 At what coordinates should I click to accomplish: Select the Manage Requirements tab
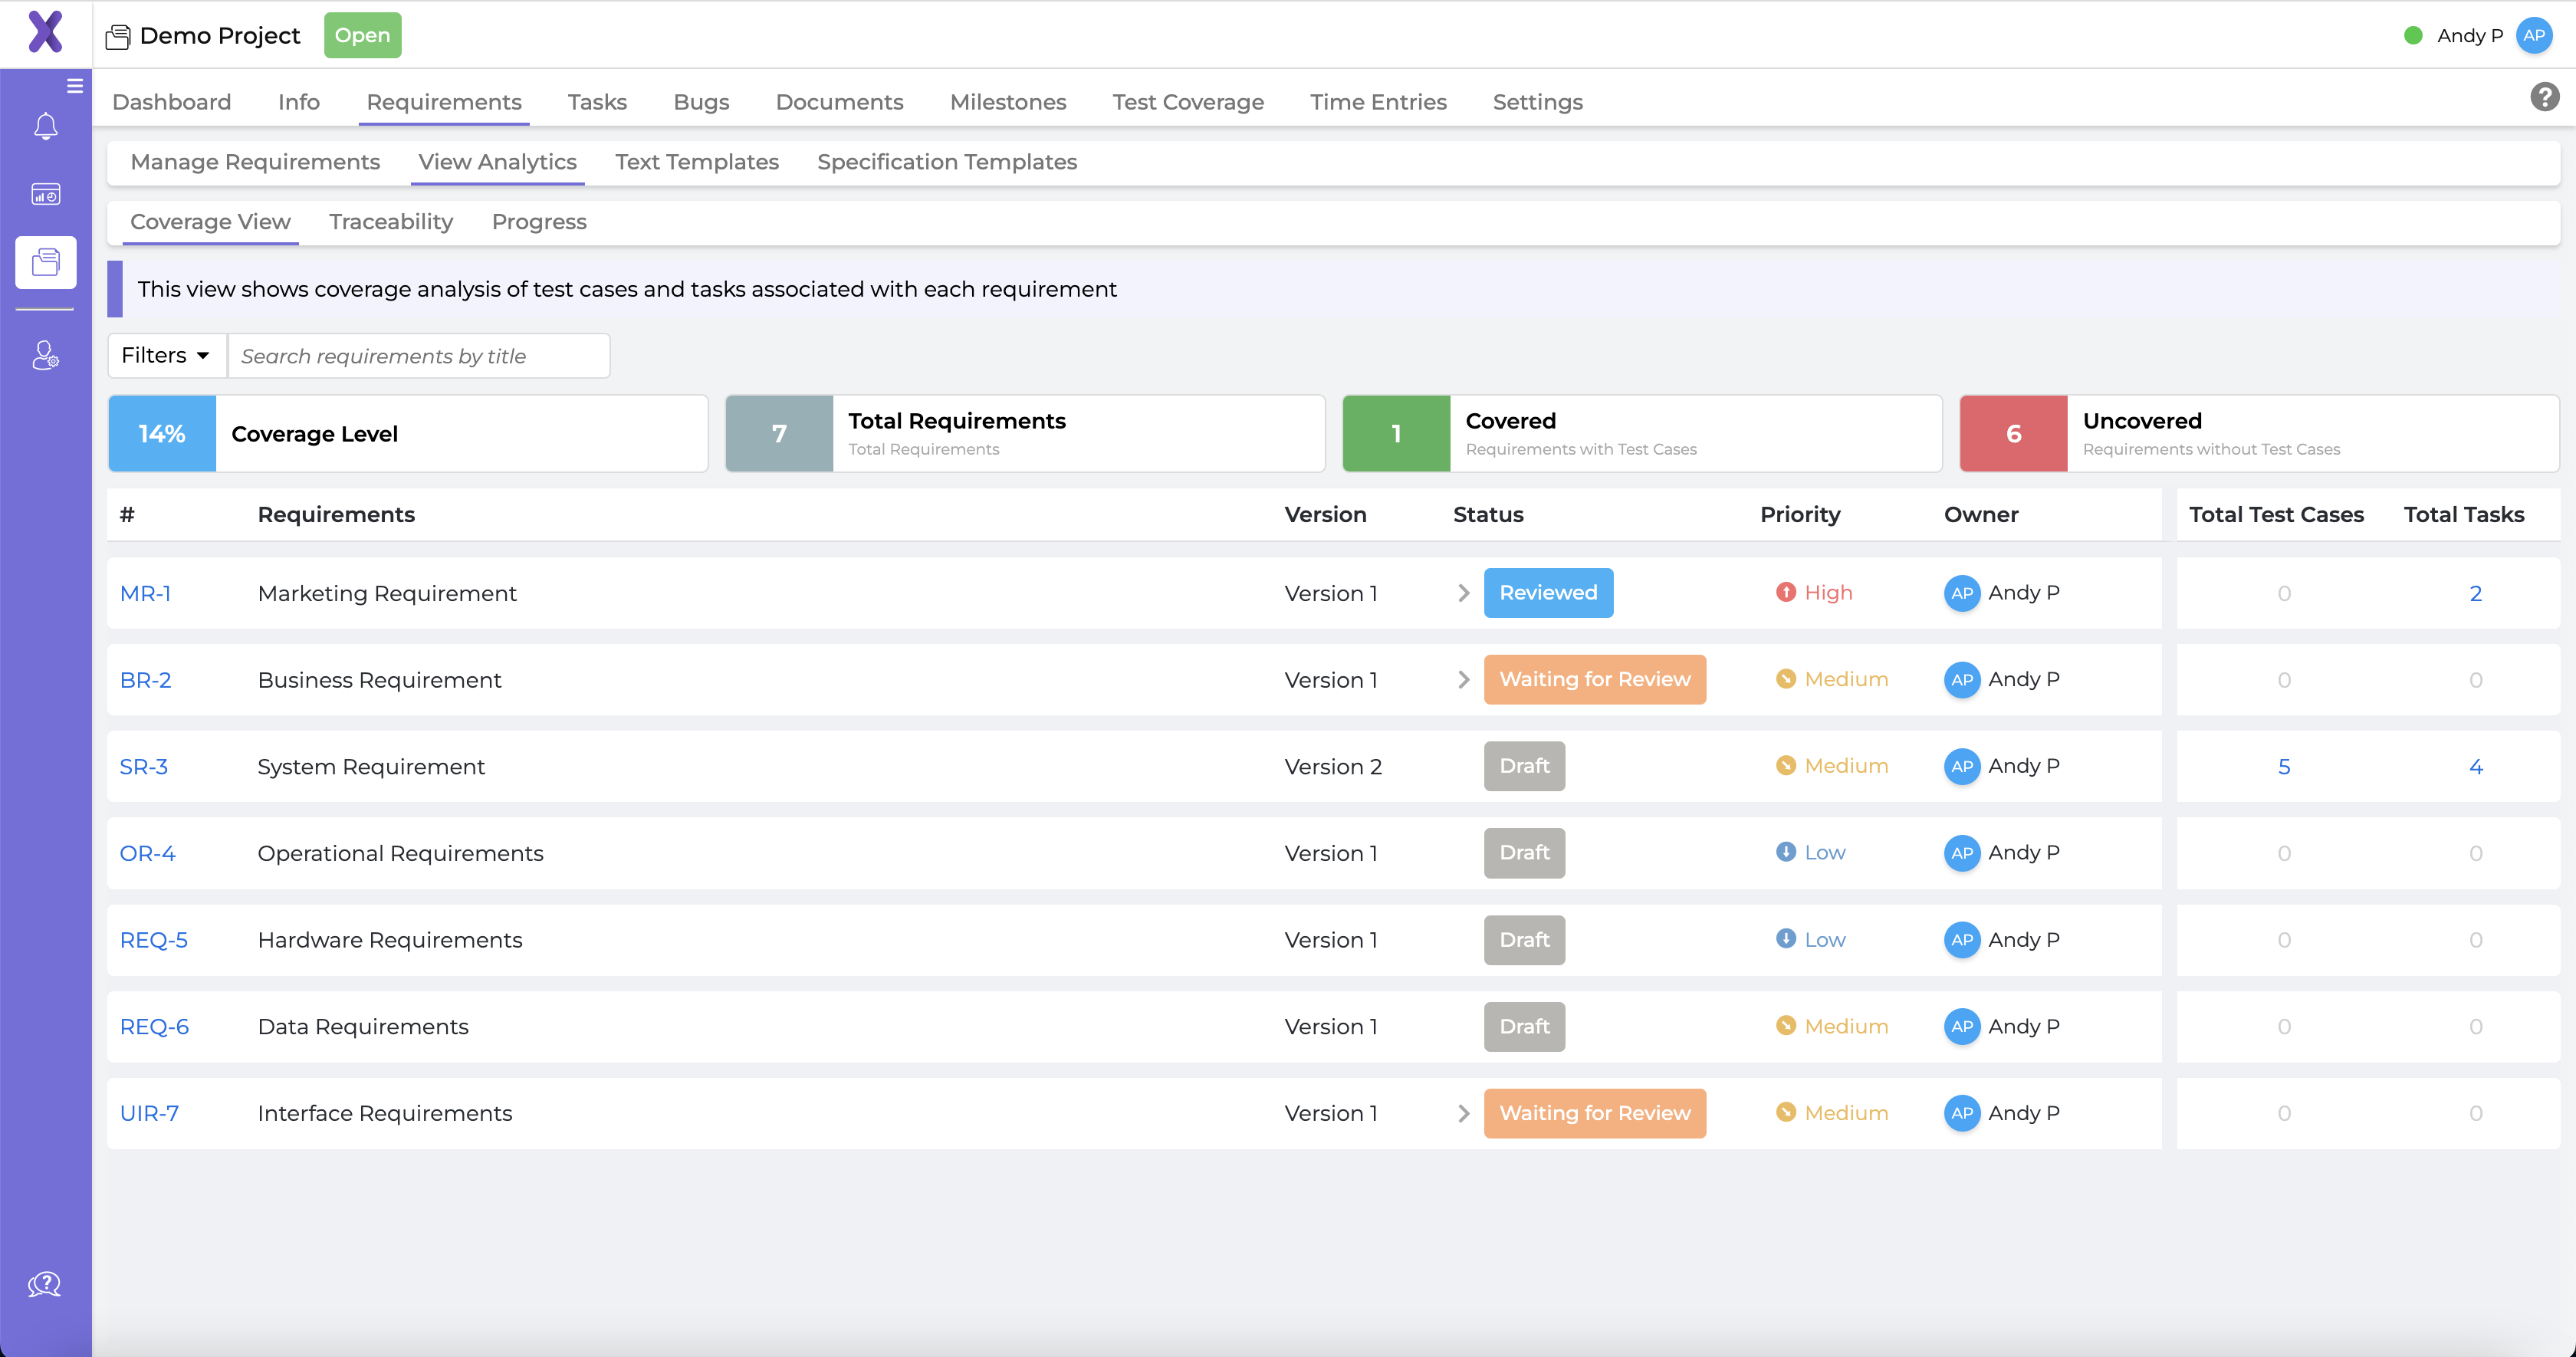[255, 160]
